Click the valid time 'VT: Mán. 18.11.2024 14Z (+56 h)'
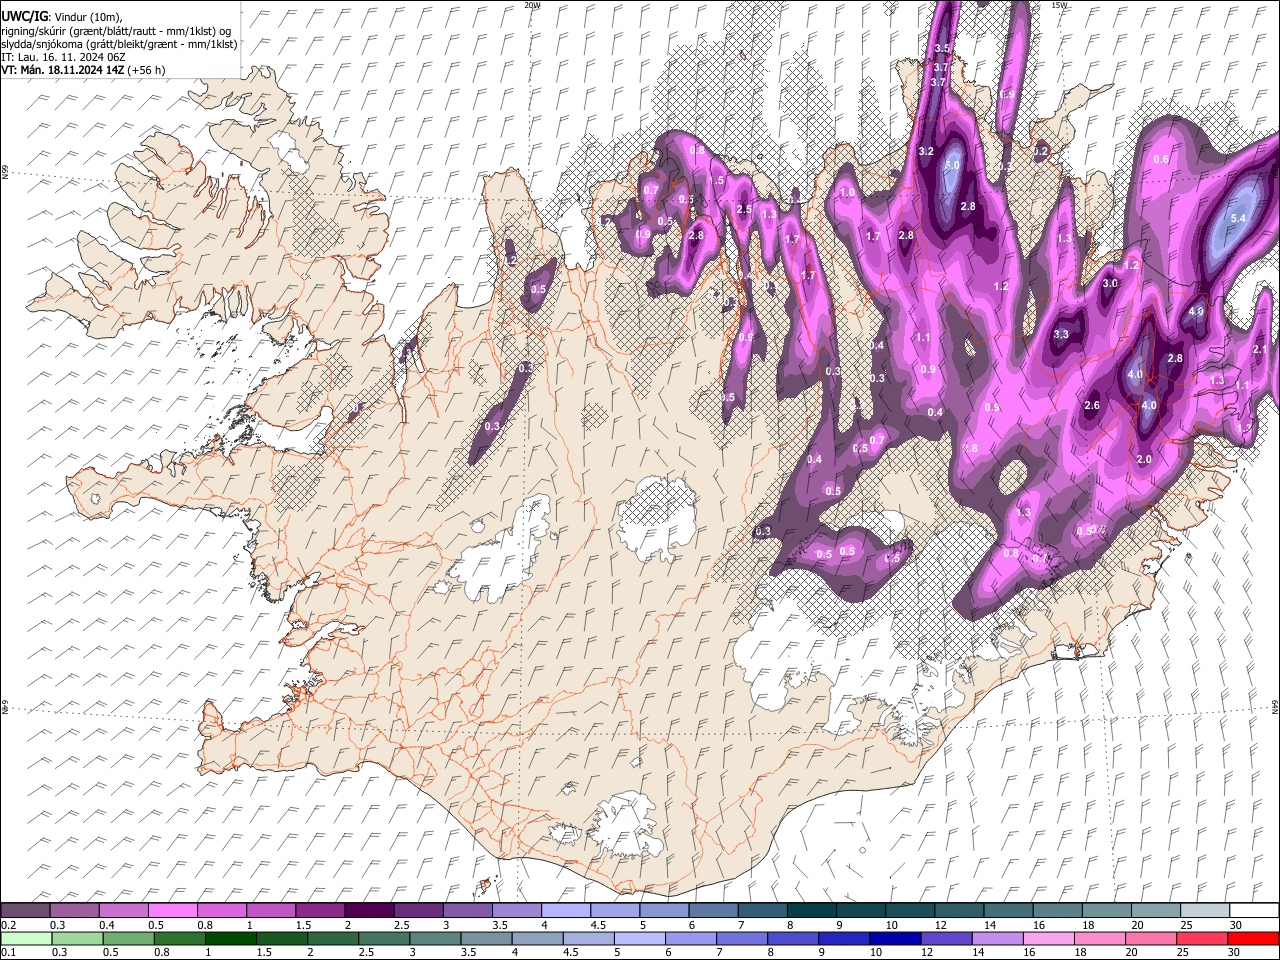The image size is (1280, 960). point(83,70)
